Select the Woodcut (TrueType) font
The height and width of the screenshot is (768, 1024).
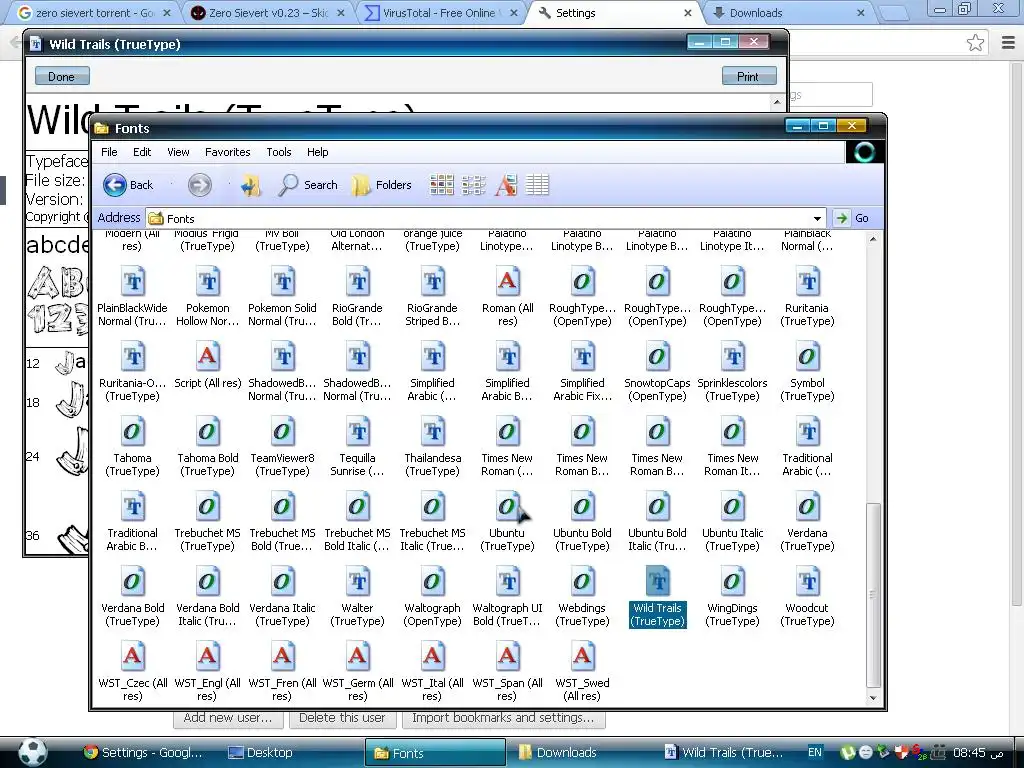click(808, 597)
